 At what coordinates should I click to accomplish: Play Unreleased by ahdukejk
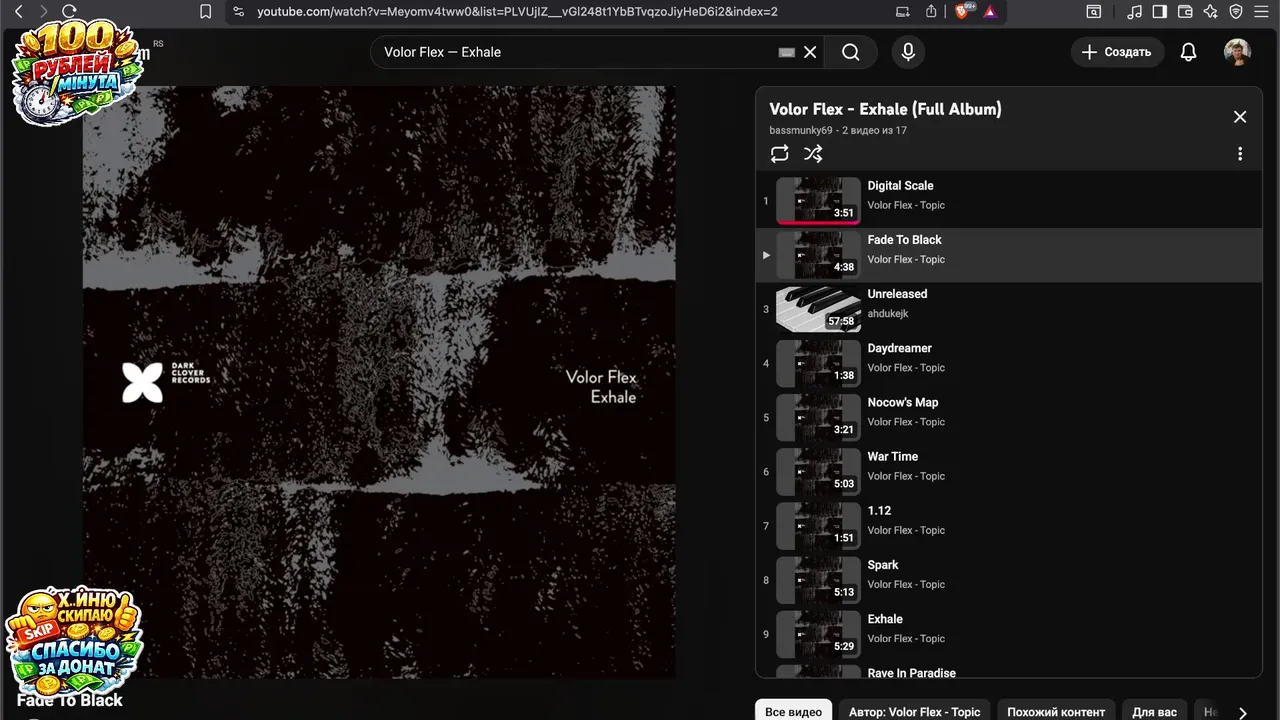pos(1008,309)
